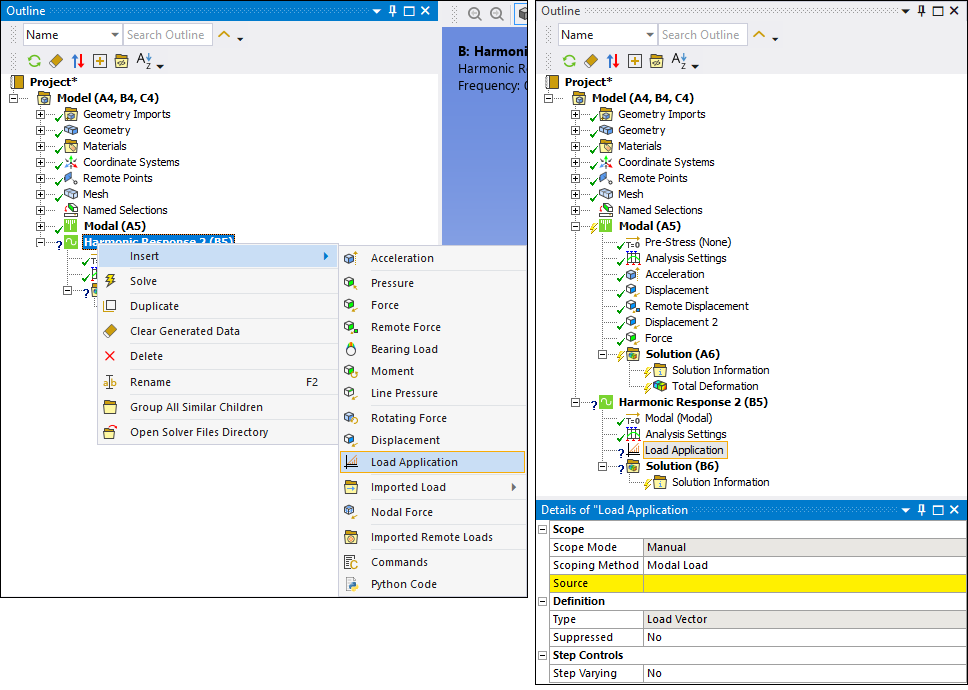Viewport: 968px width, 690px height.
Task: Click the Pre-Stress (None) tree item icon
Action: point(632,242)
